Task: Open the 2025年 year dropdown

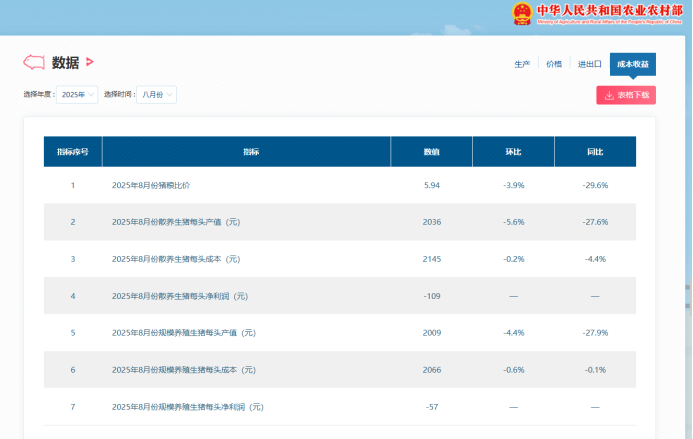Action: (77, 94)
